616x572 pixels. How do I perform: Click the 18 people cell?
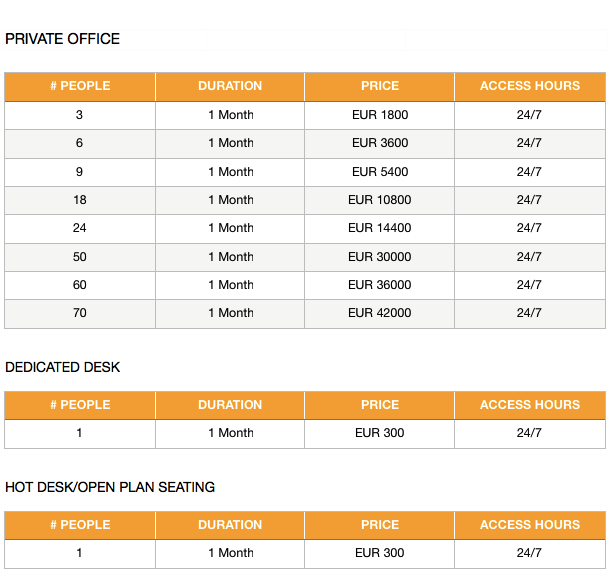tap(80, 200)
